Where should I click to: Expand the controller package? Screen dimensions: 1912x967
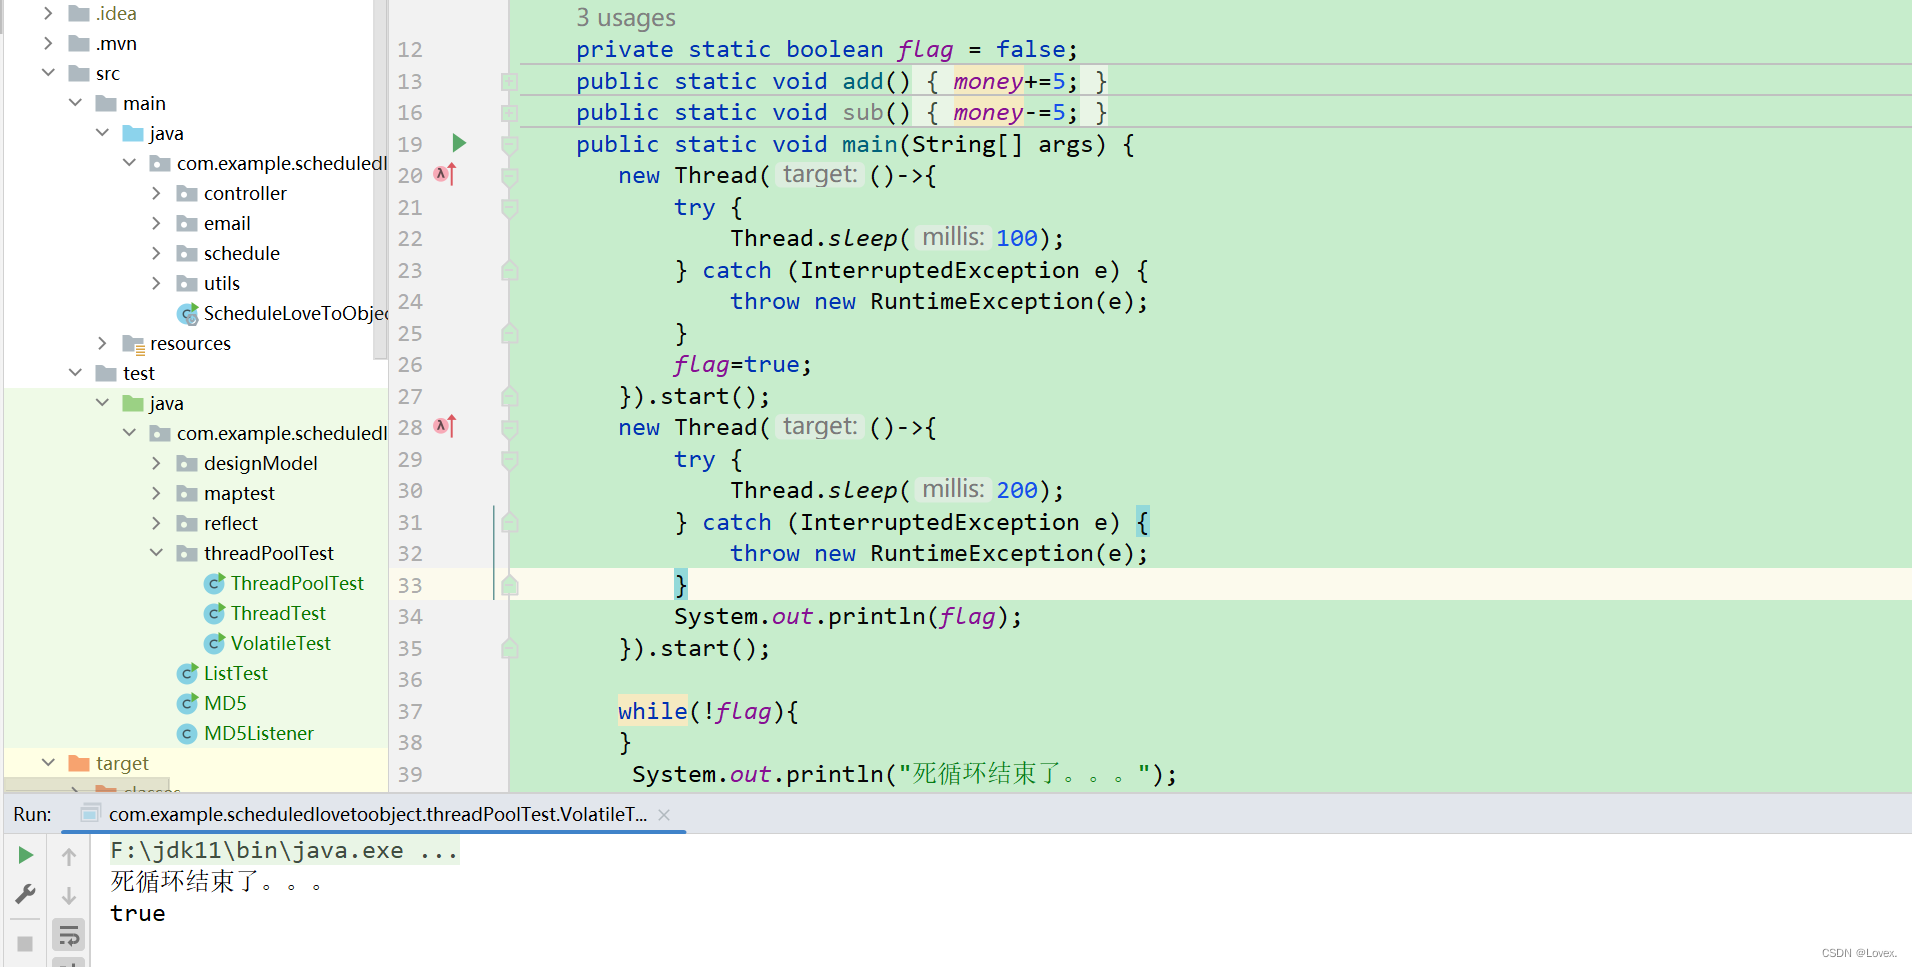tap(156, 193)
